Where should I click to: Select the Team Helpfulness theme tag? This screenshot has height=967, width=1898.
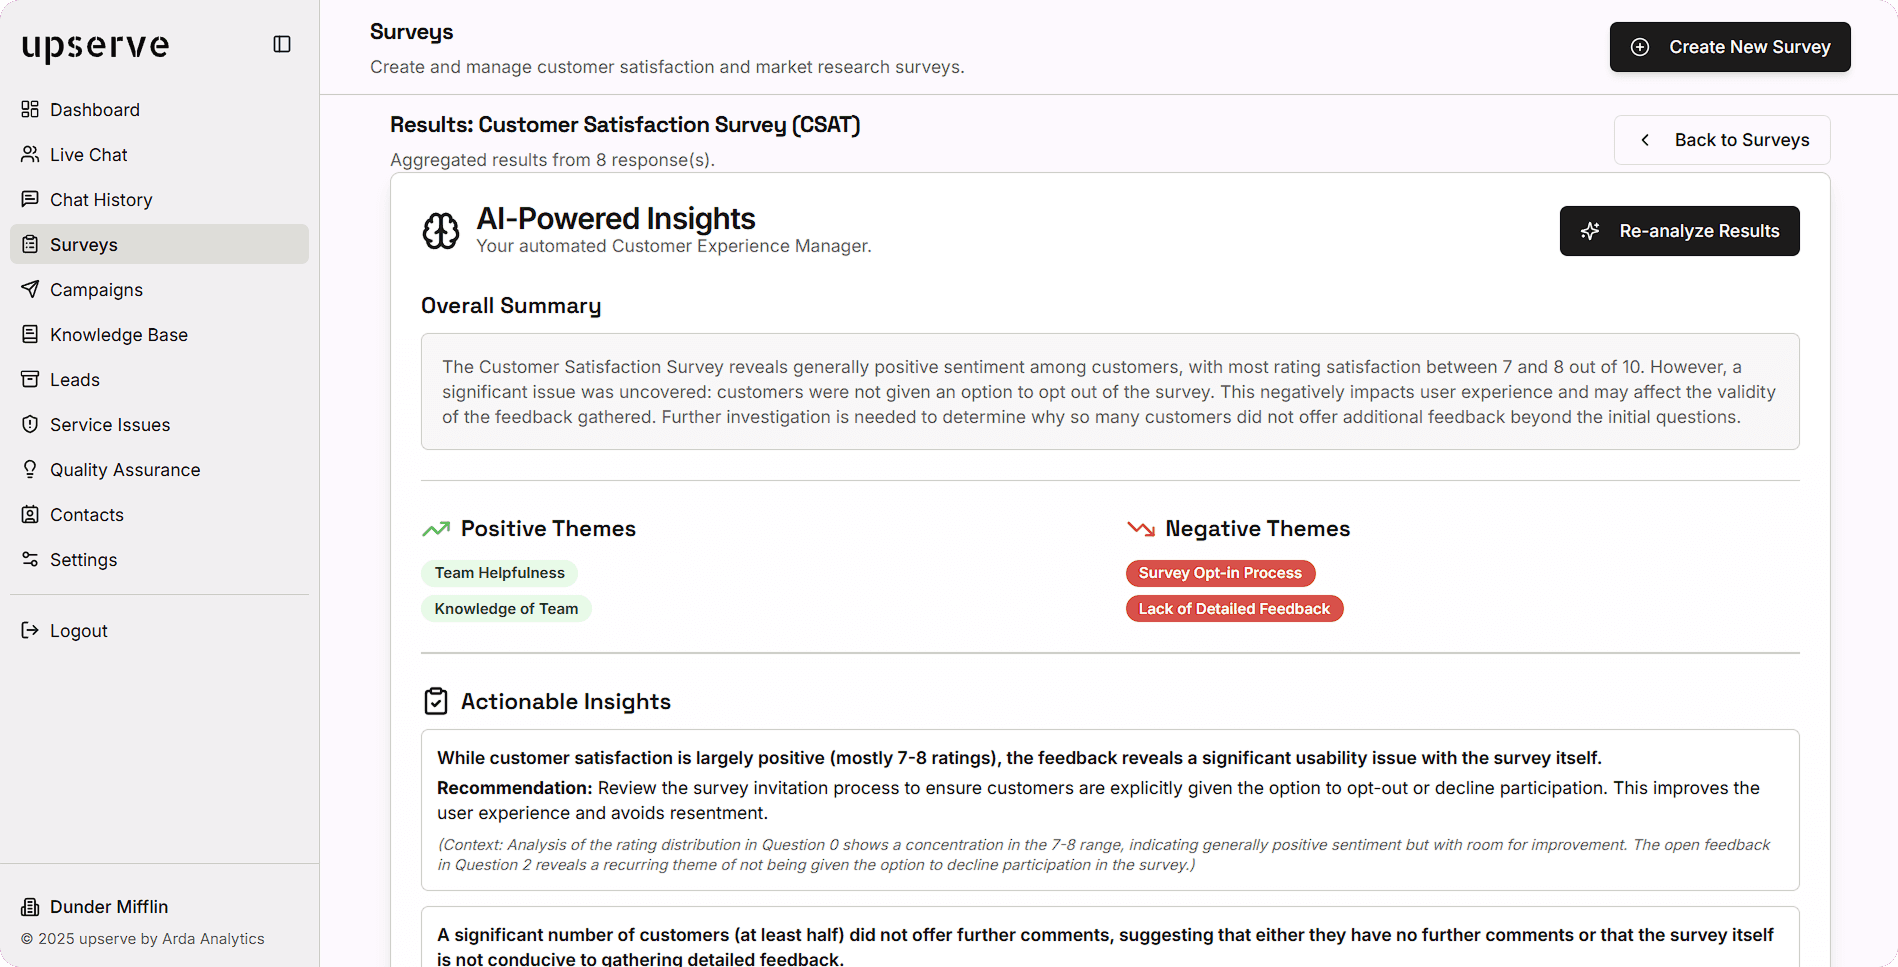[x=499, y=573]
